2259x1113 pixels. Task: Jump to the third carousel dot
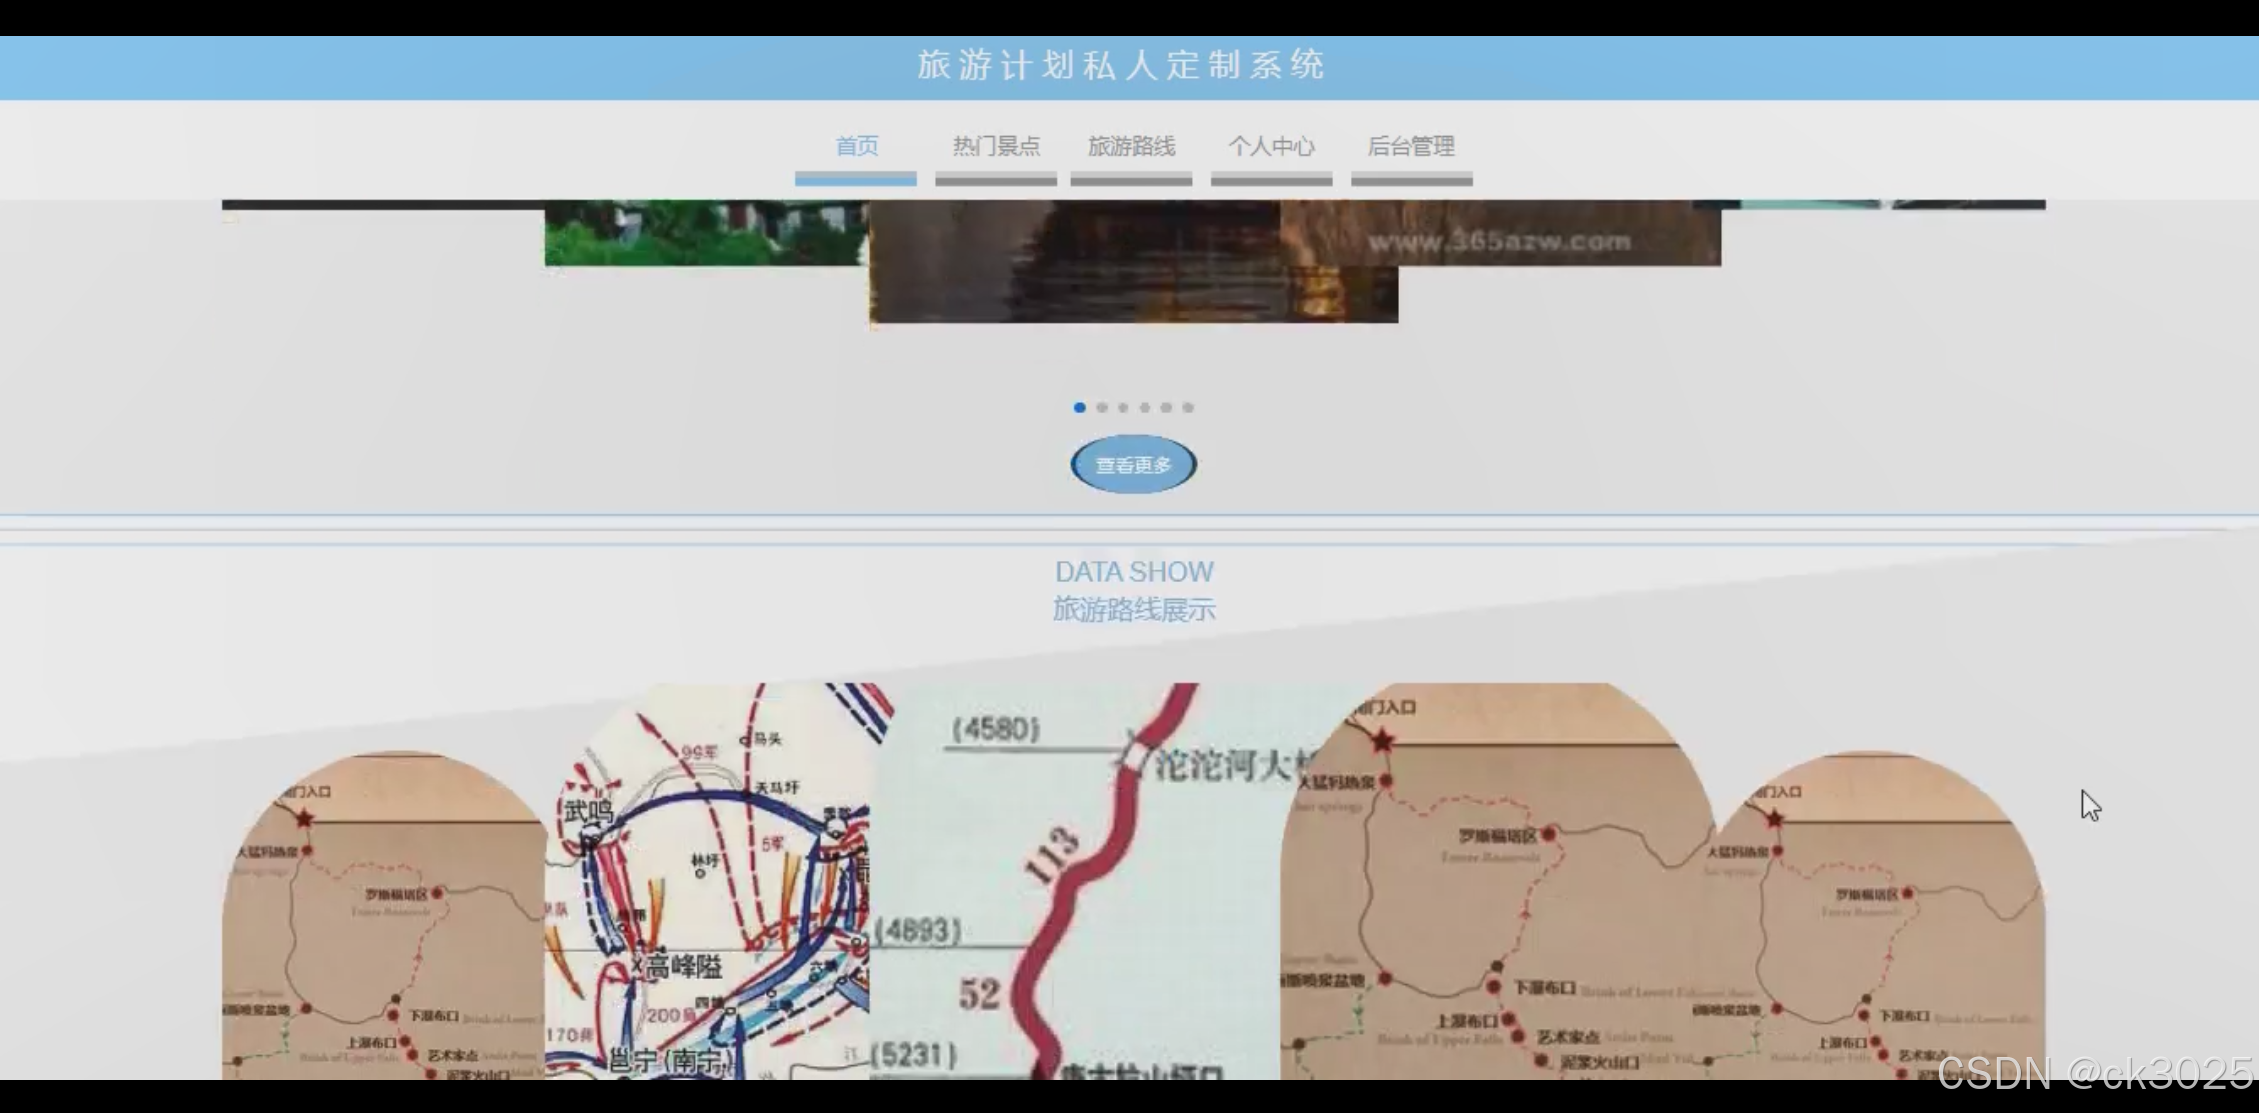(1123, 408)
